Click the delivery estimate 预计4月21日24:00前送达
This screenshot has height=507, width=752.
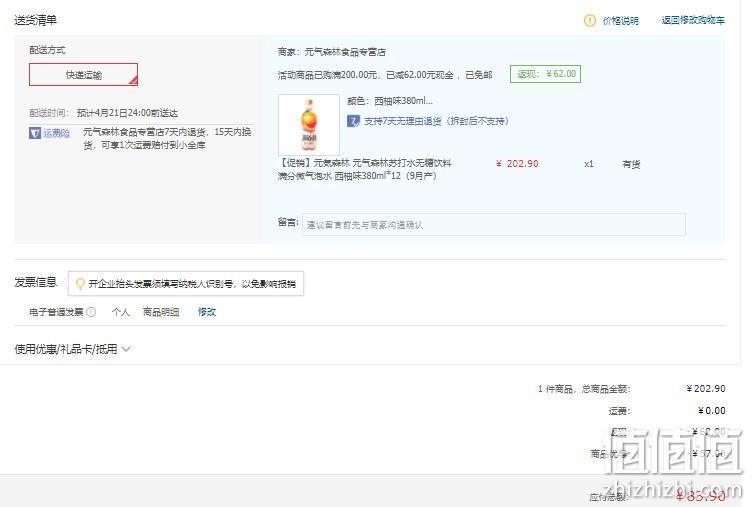point(127,113)
